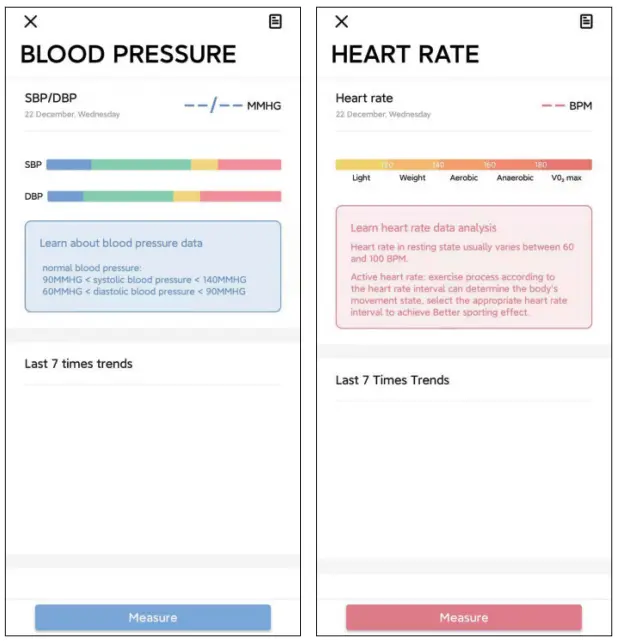Select the Anaerobic heart rate zone label
The image size is (619, 644).
coord(515,179)
